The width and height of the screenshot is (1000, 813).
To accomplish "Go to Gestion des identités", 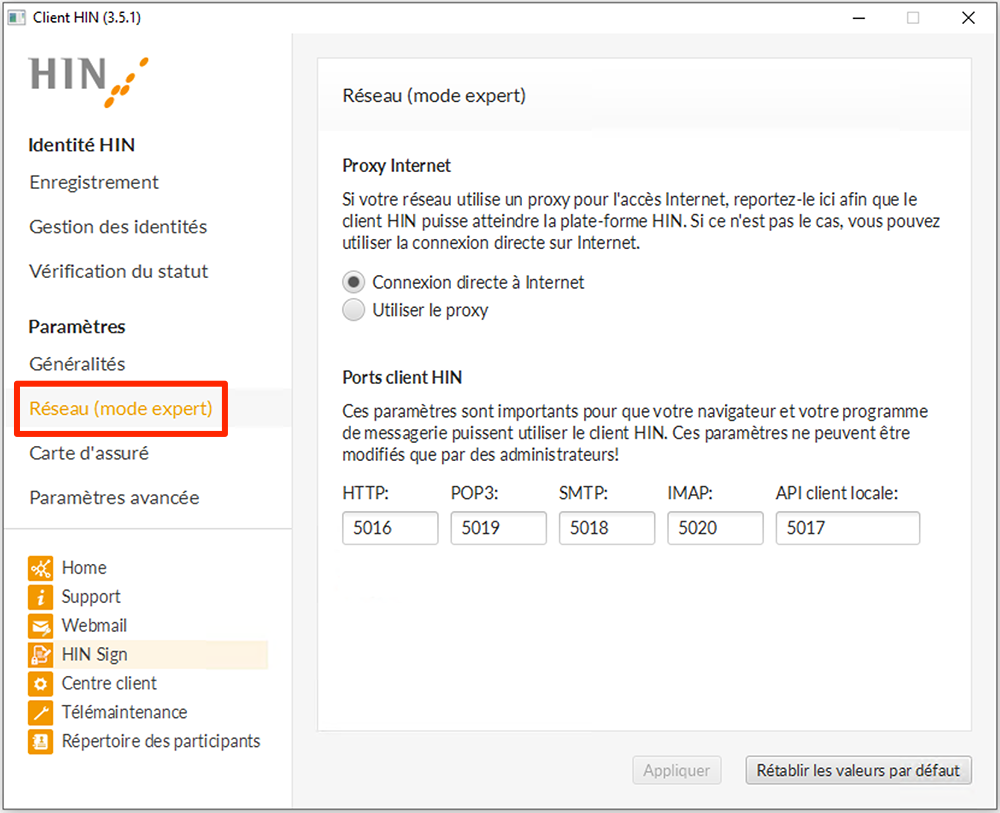I will 118,227.
